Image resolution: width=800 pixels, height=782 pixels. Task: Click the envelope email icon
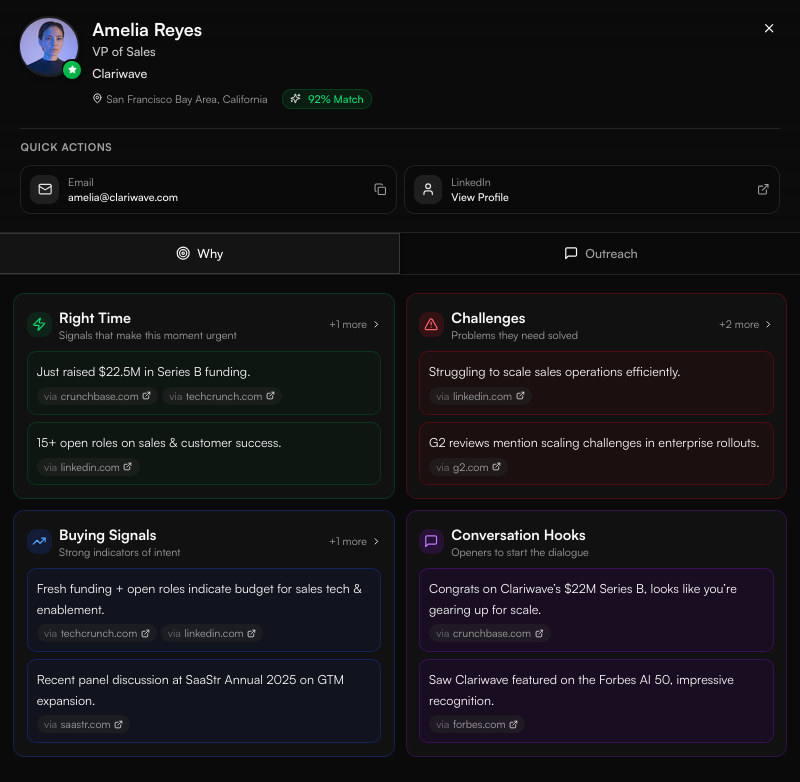(45, 189)
